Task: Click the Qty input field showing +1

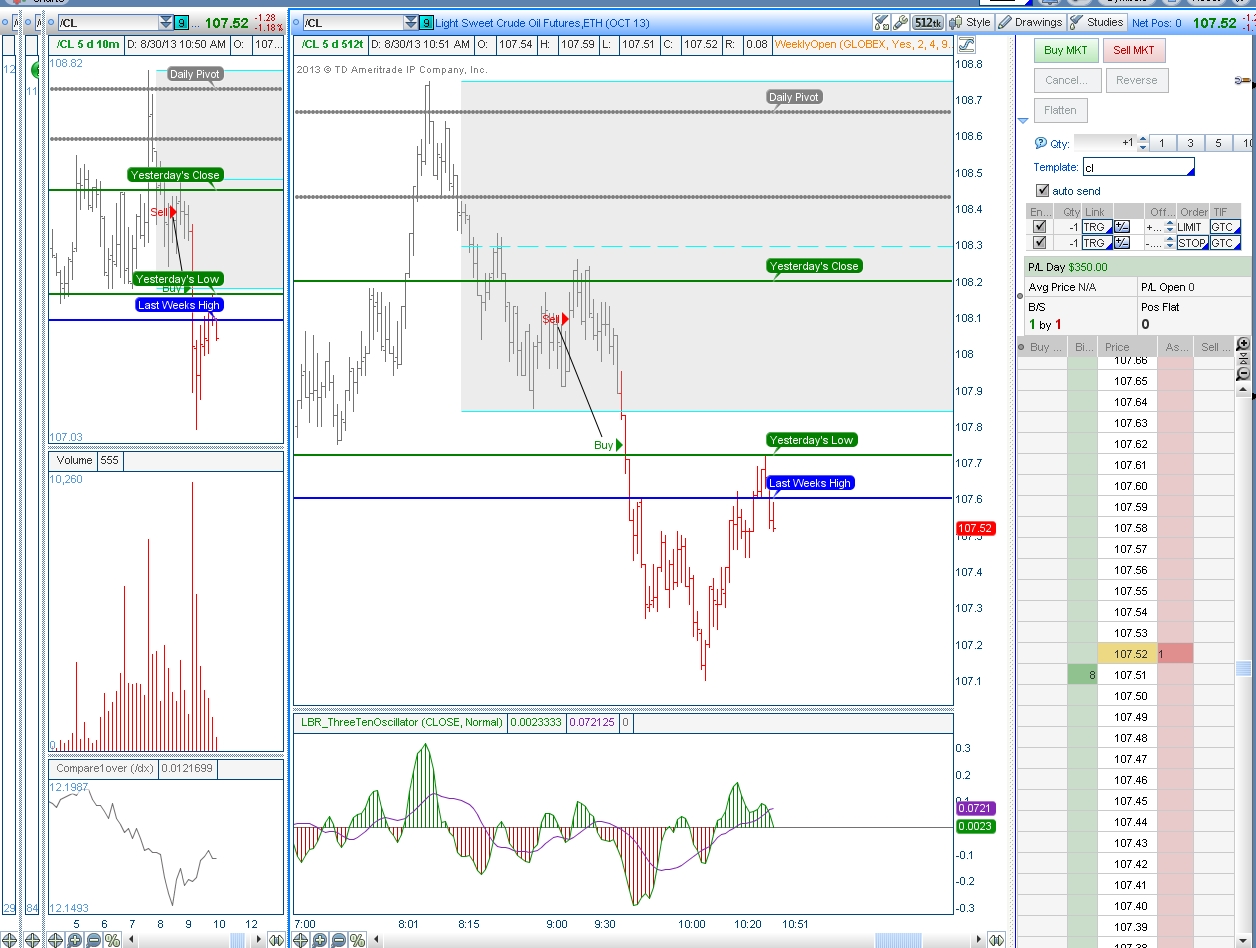Action: (x=1104, y=143)
